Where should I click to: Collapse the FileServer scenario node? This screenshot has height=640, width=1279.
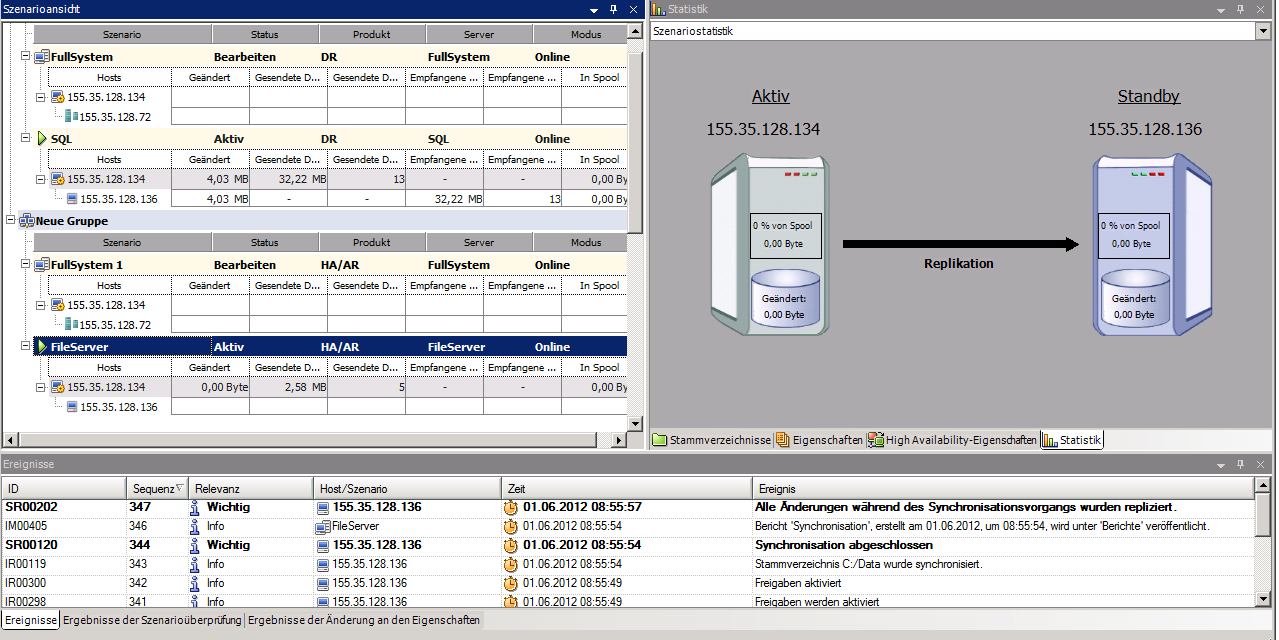pyautogui.click(x=26, y=347)
